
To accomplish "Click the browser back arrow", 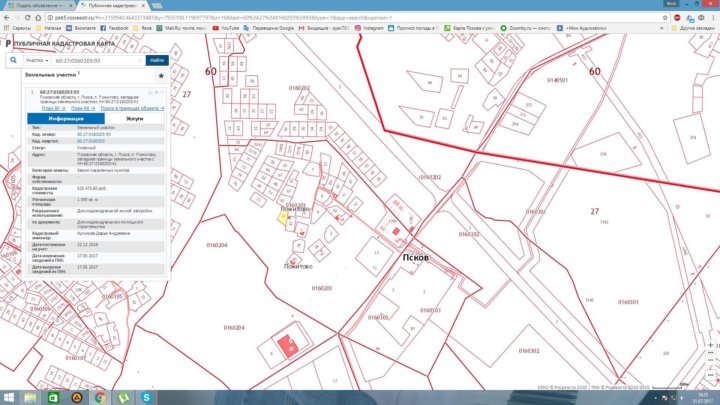I will tap(8, 17).
